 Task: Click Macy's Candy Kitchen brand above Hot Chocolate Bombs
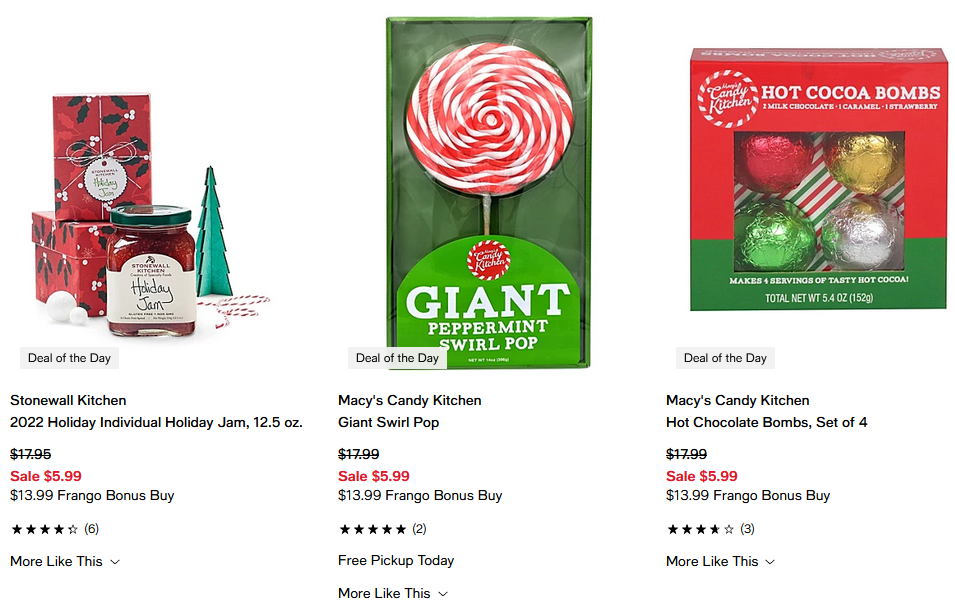pos(738,400)
